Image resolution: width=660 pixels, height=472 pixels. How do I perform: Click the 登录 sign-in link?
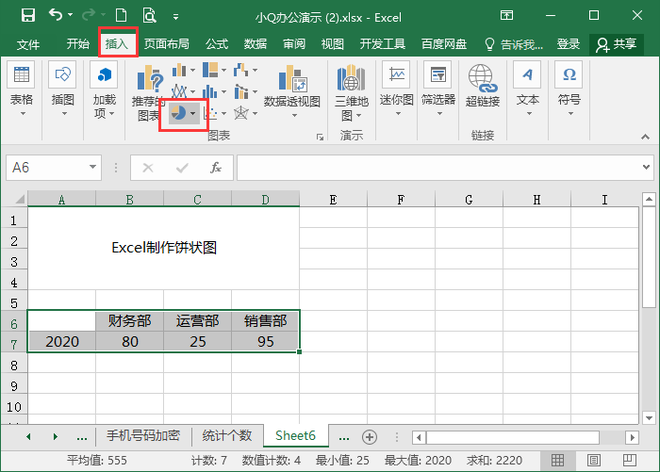tap(568, 44)
